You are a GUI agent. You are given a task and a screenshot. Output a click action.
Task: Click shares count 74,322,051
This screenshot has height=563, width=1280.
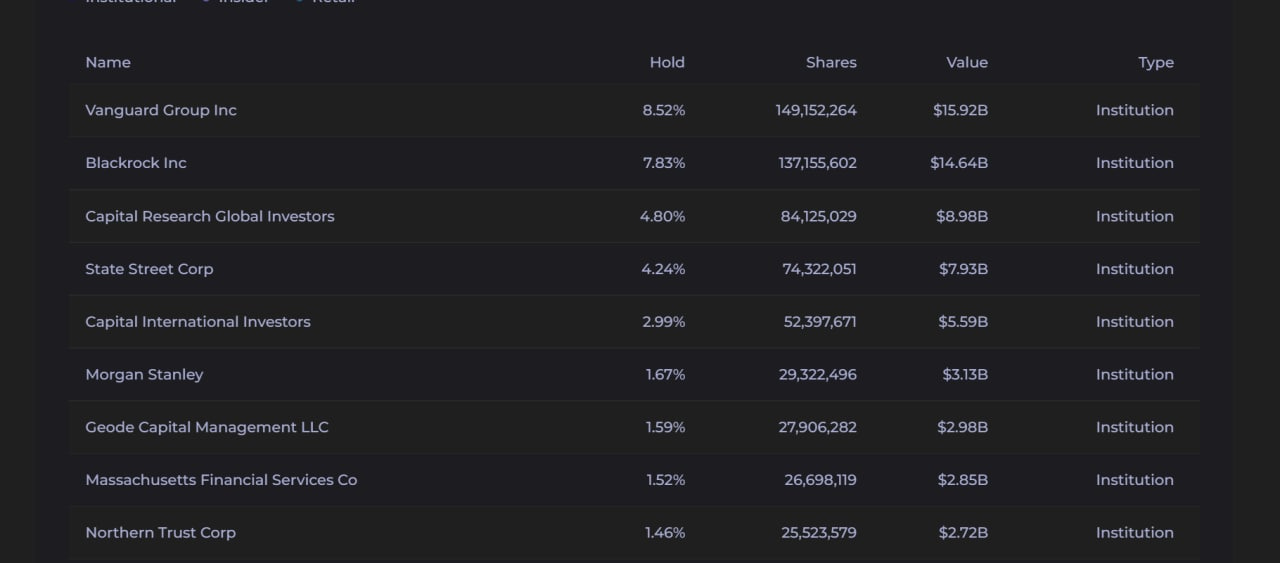coord(820,269)
